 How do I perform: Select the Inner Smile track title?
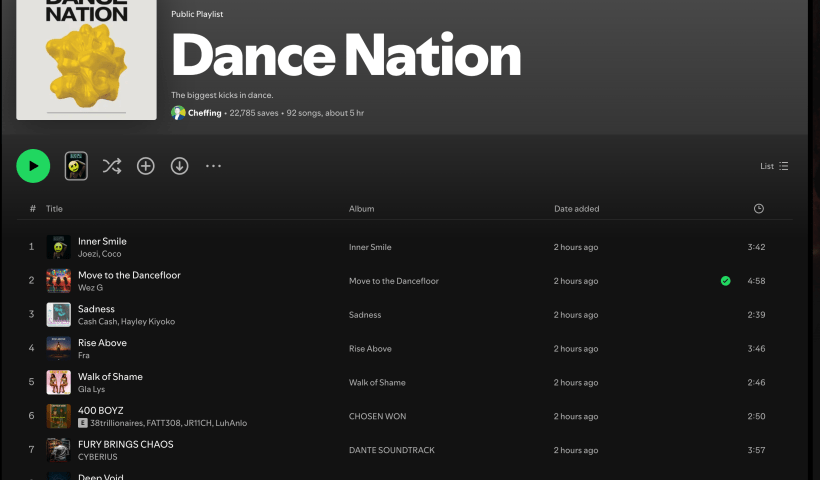click(x=102, y=241)
